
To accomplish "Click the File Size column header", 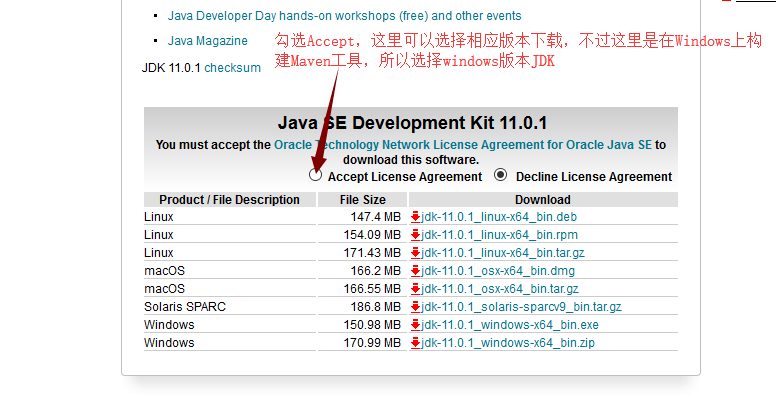I will [363, 200].
